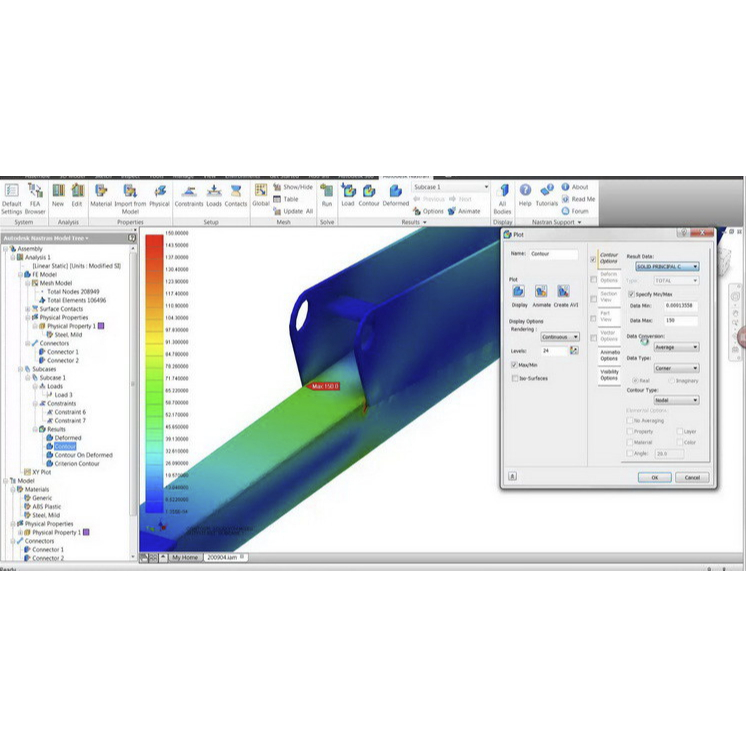Click the Data Max input field
Viewport: 746px width, 746px height.
[x=680, y=320]
